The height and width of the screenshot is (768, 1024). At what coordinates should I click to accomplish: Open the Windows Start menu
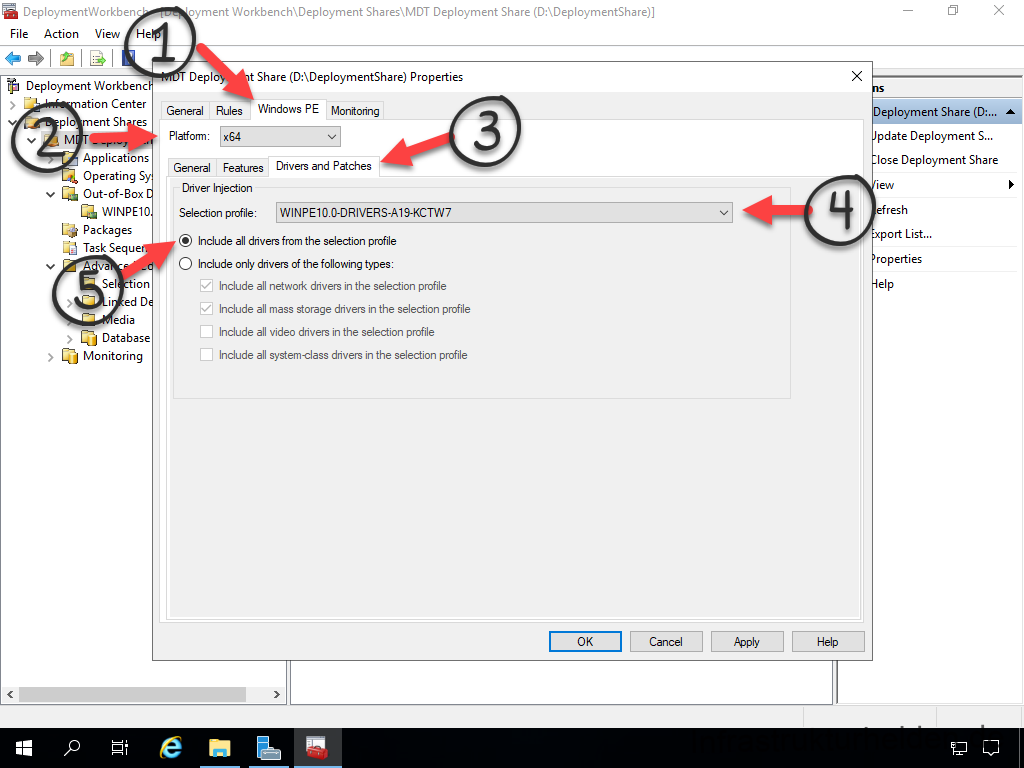coord(24,748)
